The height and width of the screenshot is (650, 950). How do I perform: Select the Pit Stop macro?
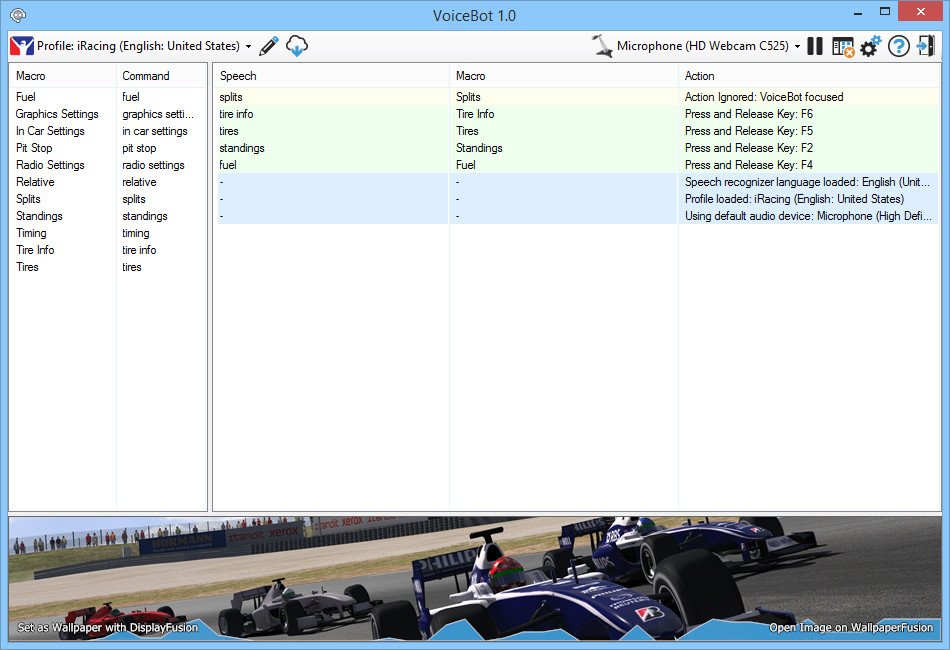pyautogui.click(x=34, y=148)
